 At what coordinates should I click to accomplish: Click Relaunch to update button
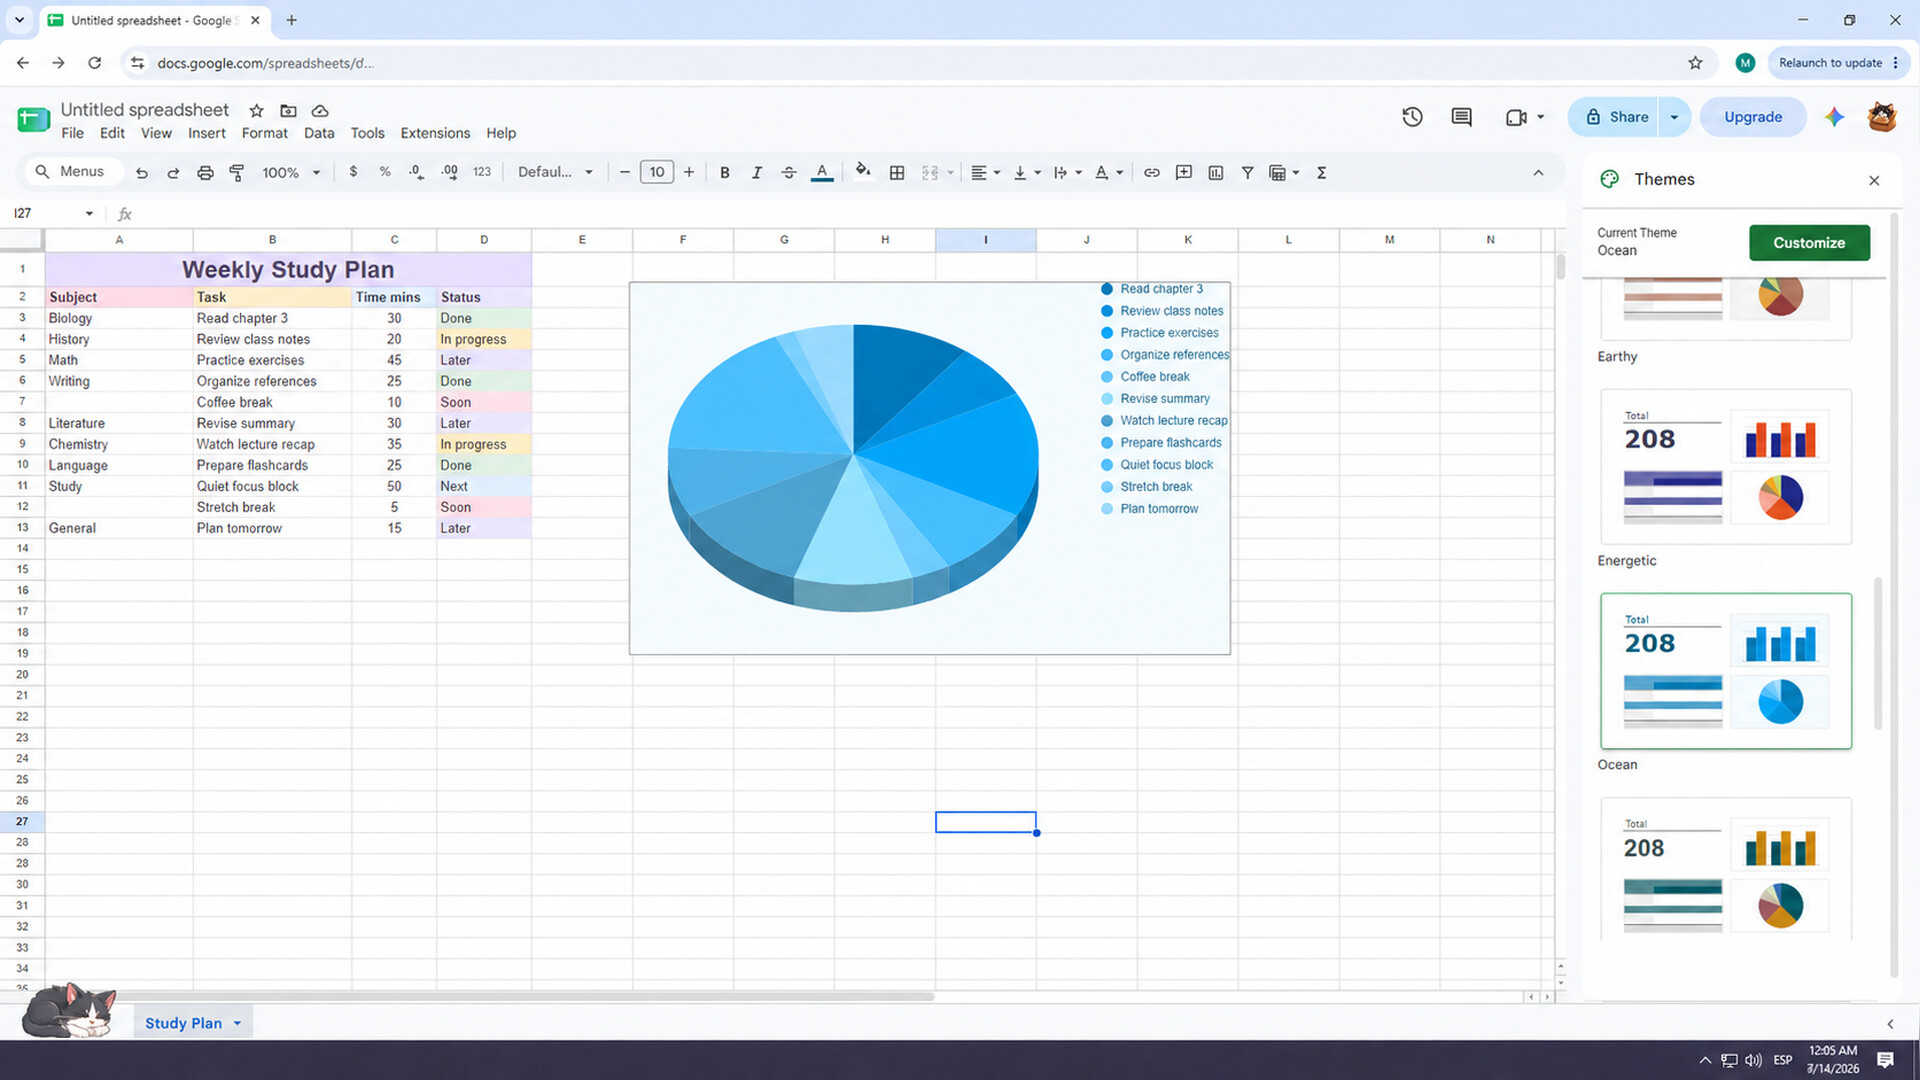[1838, 63]
